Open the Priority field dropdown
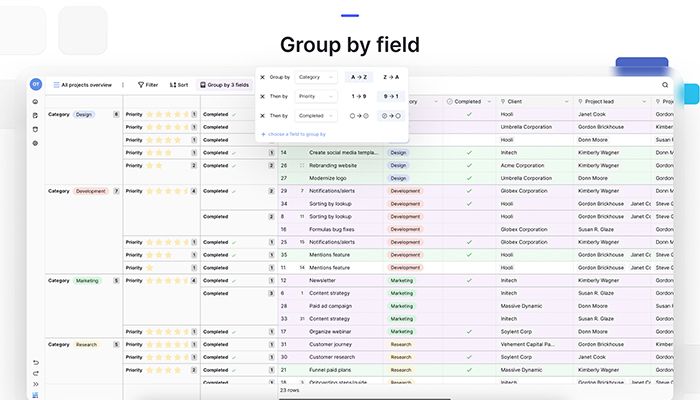Screen dimensions: 700x400 317,96
